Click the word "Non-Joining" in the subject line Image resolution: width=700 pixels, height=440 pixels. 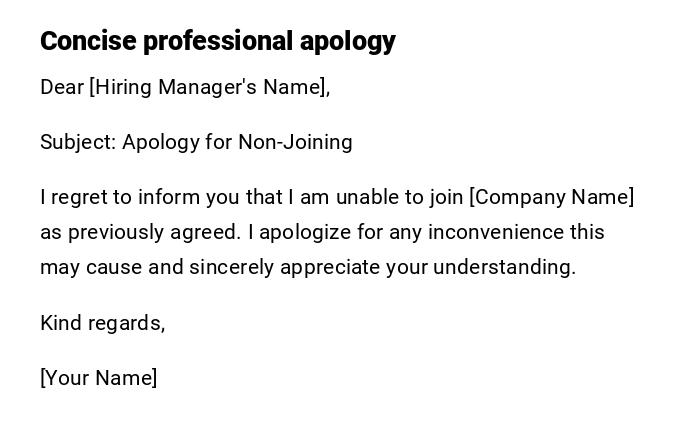295,142
